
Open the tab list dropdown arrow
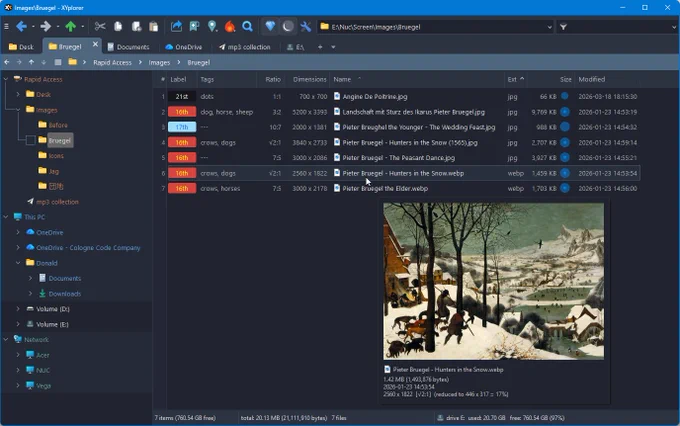click(x=333, y=47)
